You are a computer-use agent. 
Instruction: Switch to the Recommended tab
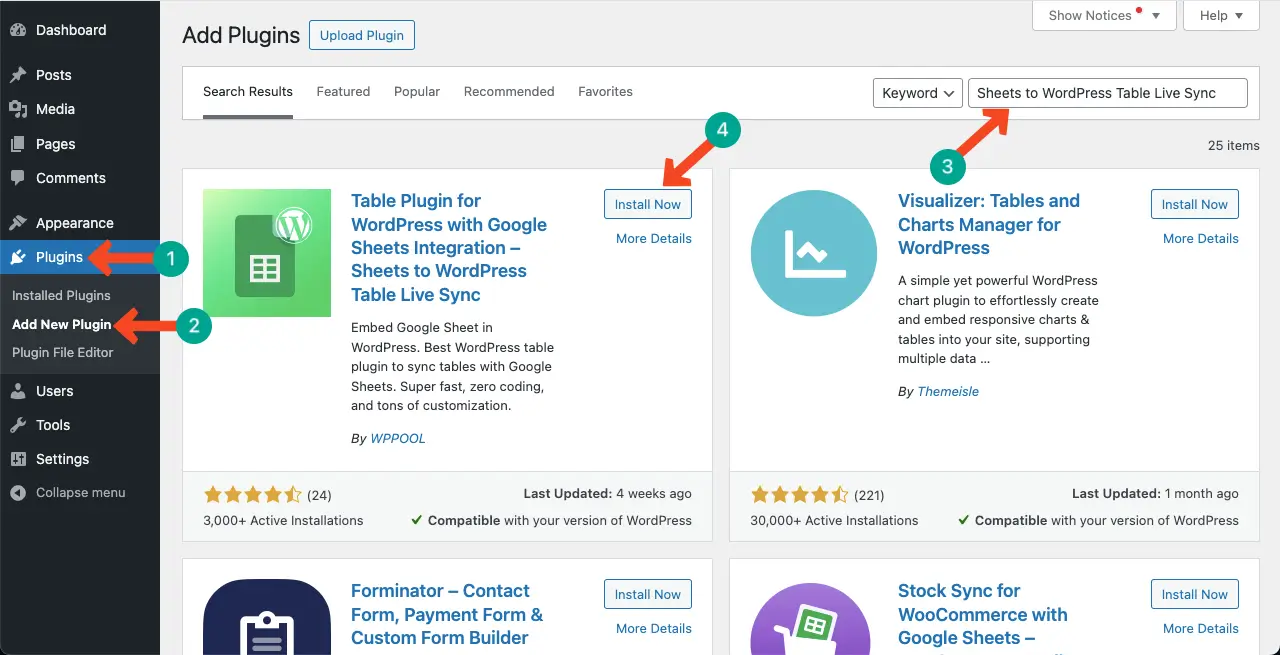pyautogui.click(x=509, y=92)
